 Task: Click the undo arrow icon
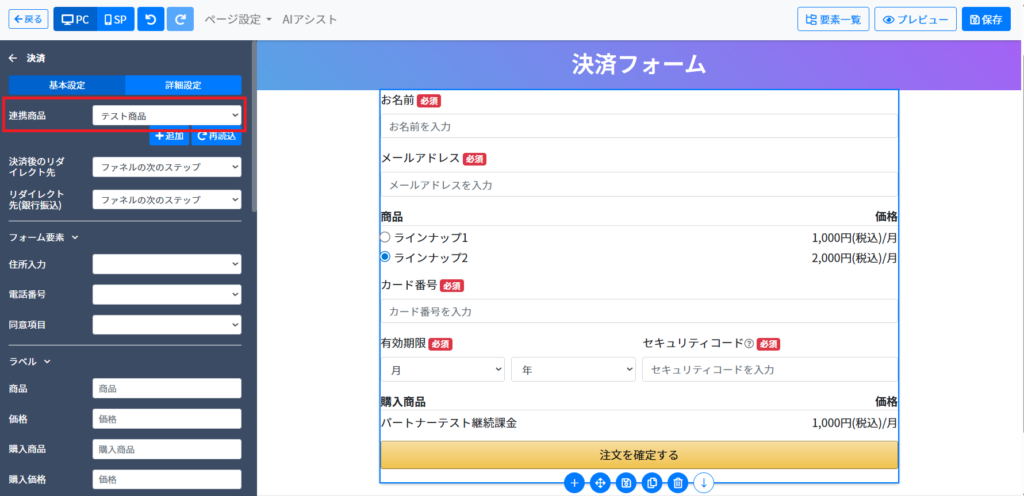[x=150, y=19]
